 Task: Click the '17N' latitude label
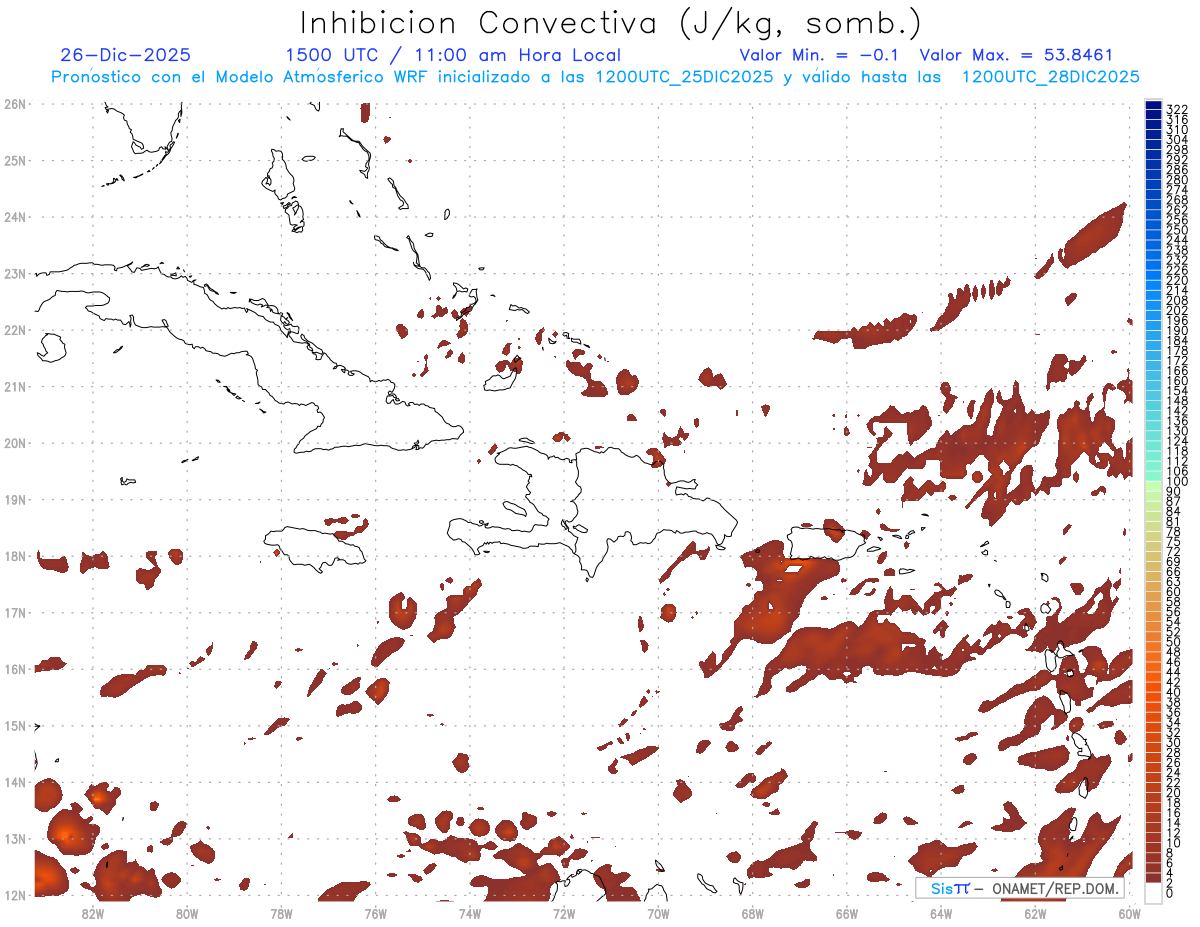tap(15, 612)
